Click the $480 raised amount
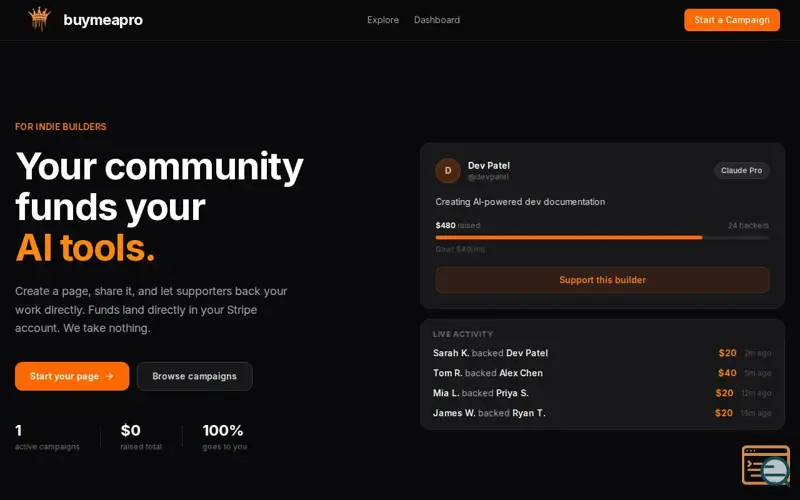Screen dimensions: 800x500 coord(458,225)
